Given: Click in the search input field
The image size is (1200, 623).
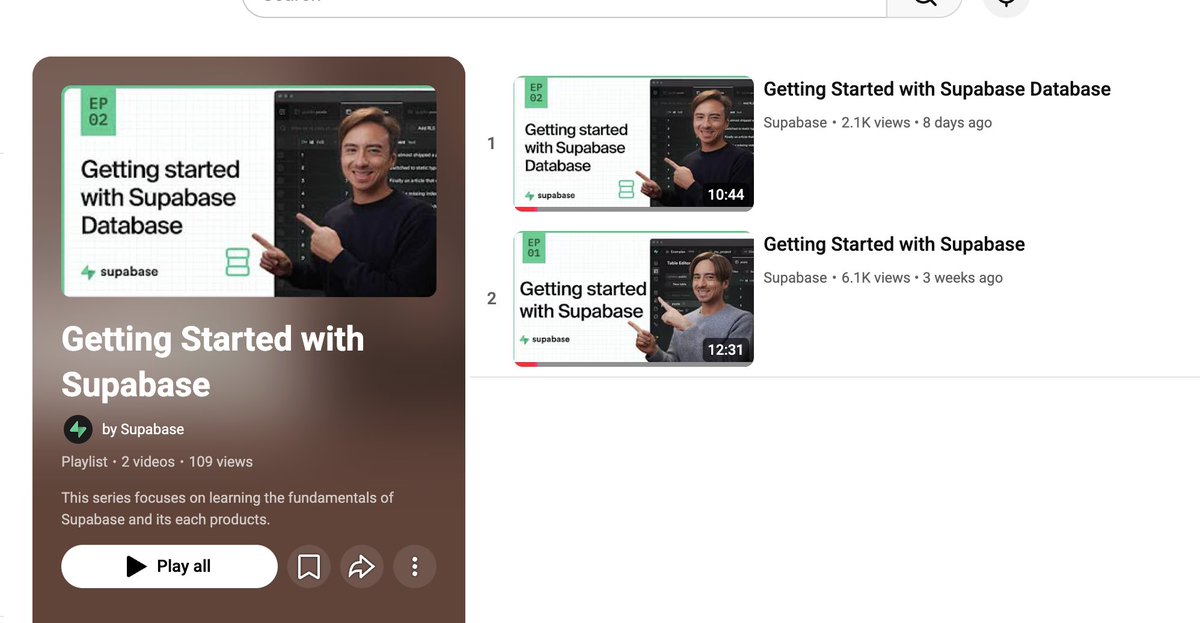Looking at the screenshot, I should [x=565, y=4].
